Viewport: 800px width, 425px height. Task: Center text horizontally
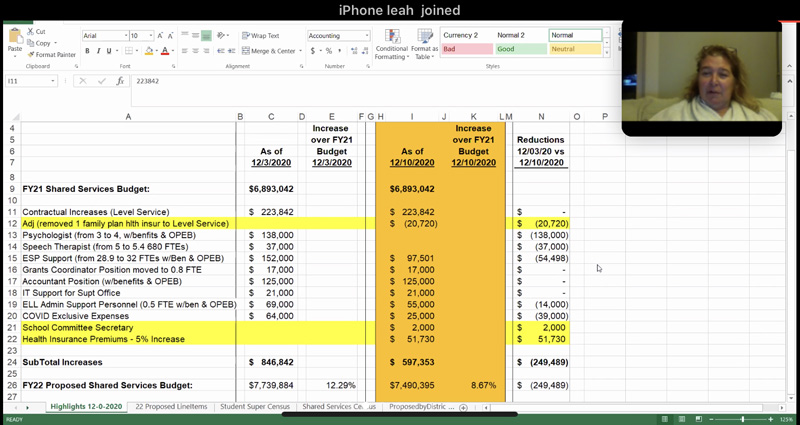[x=195, y=51]
